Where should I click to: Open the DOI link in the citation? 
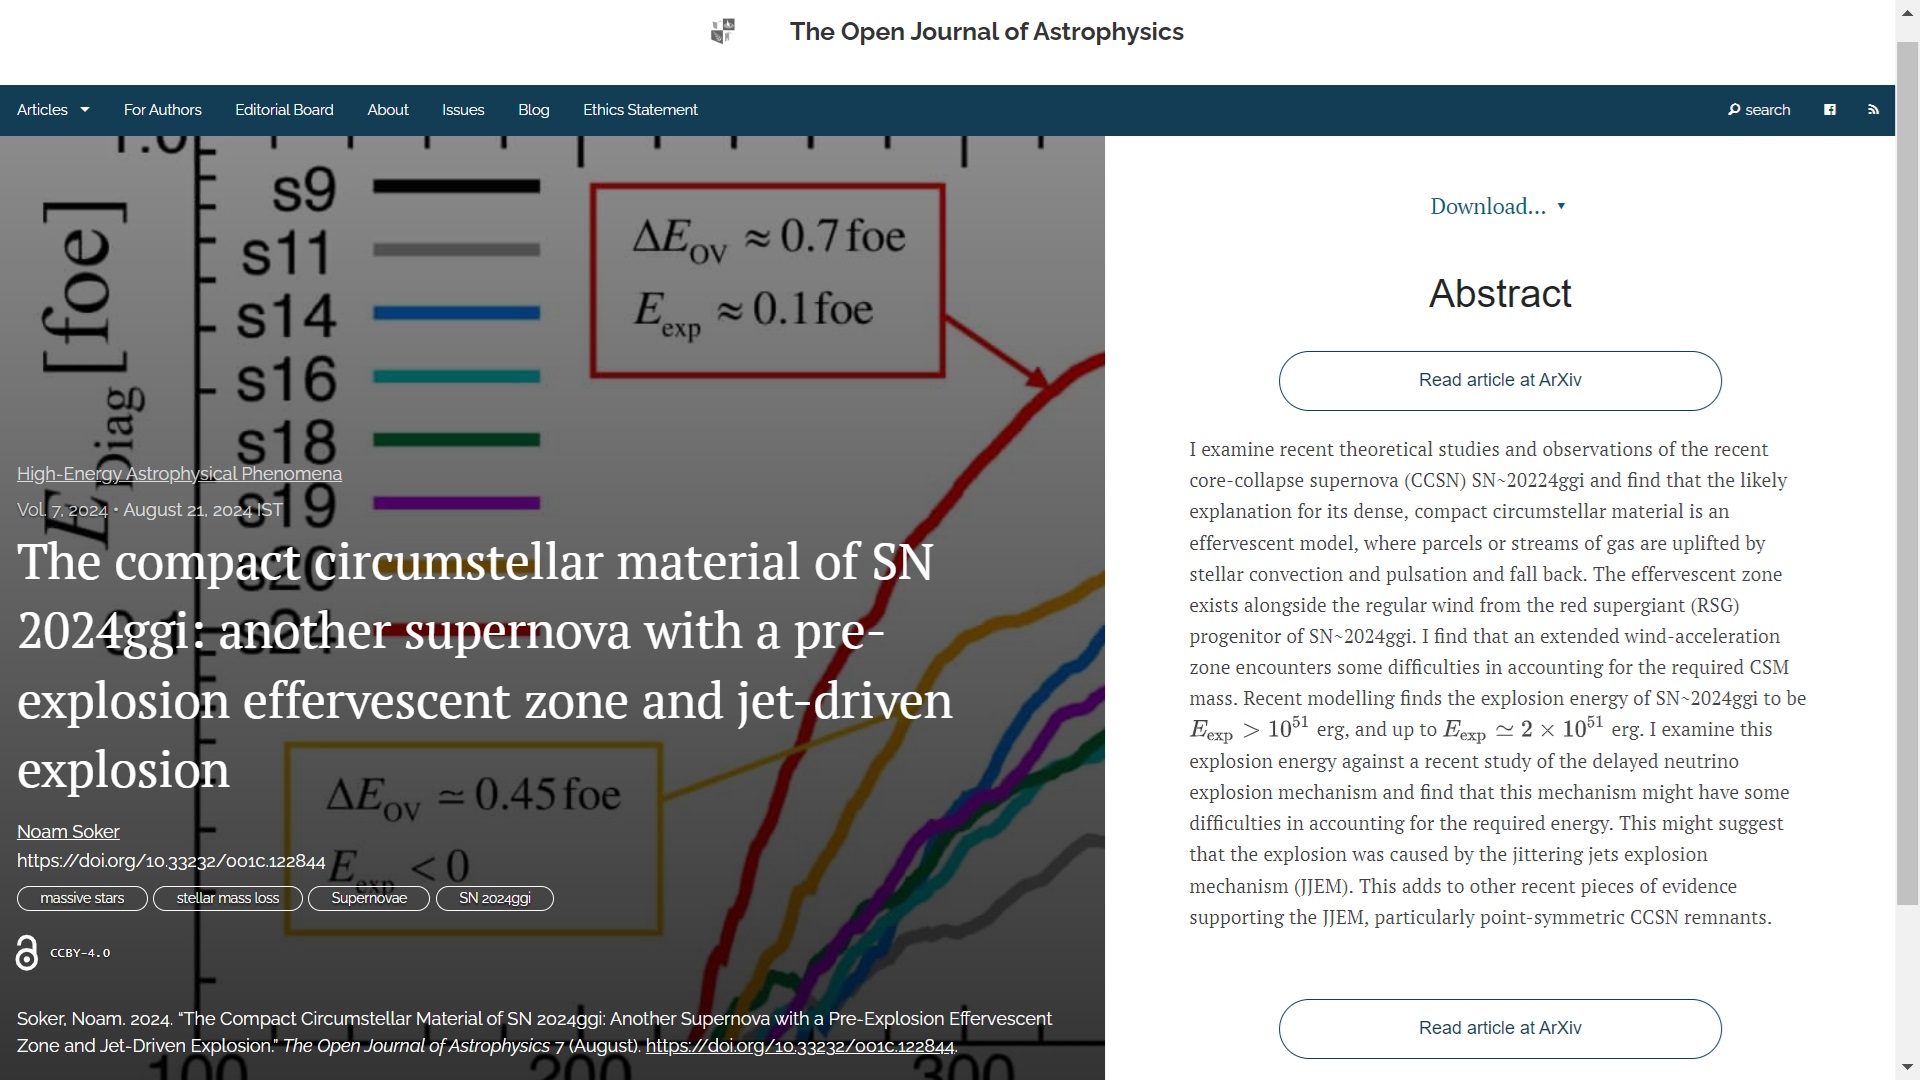pos(799,1046)
